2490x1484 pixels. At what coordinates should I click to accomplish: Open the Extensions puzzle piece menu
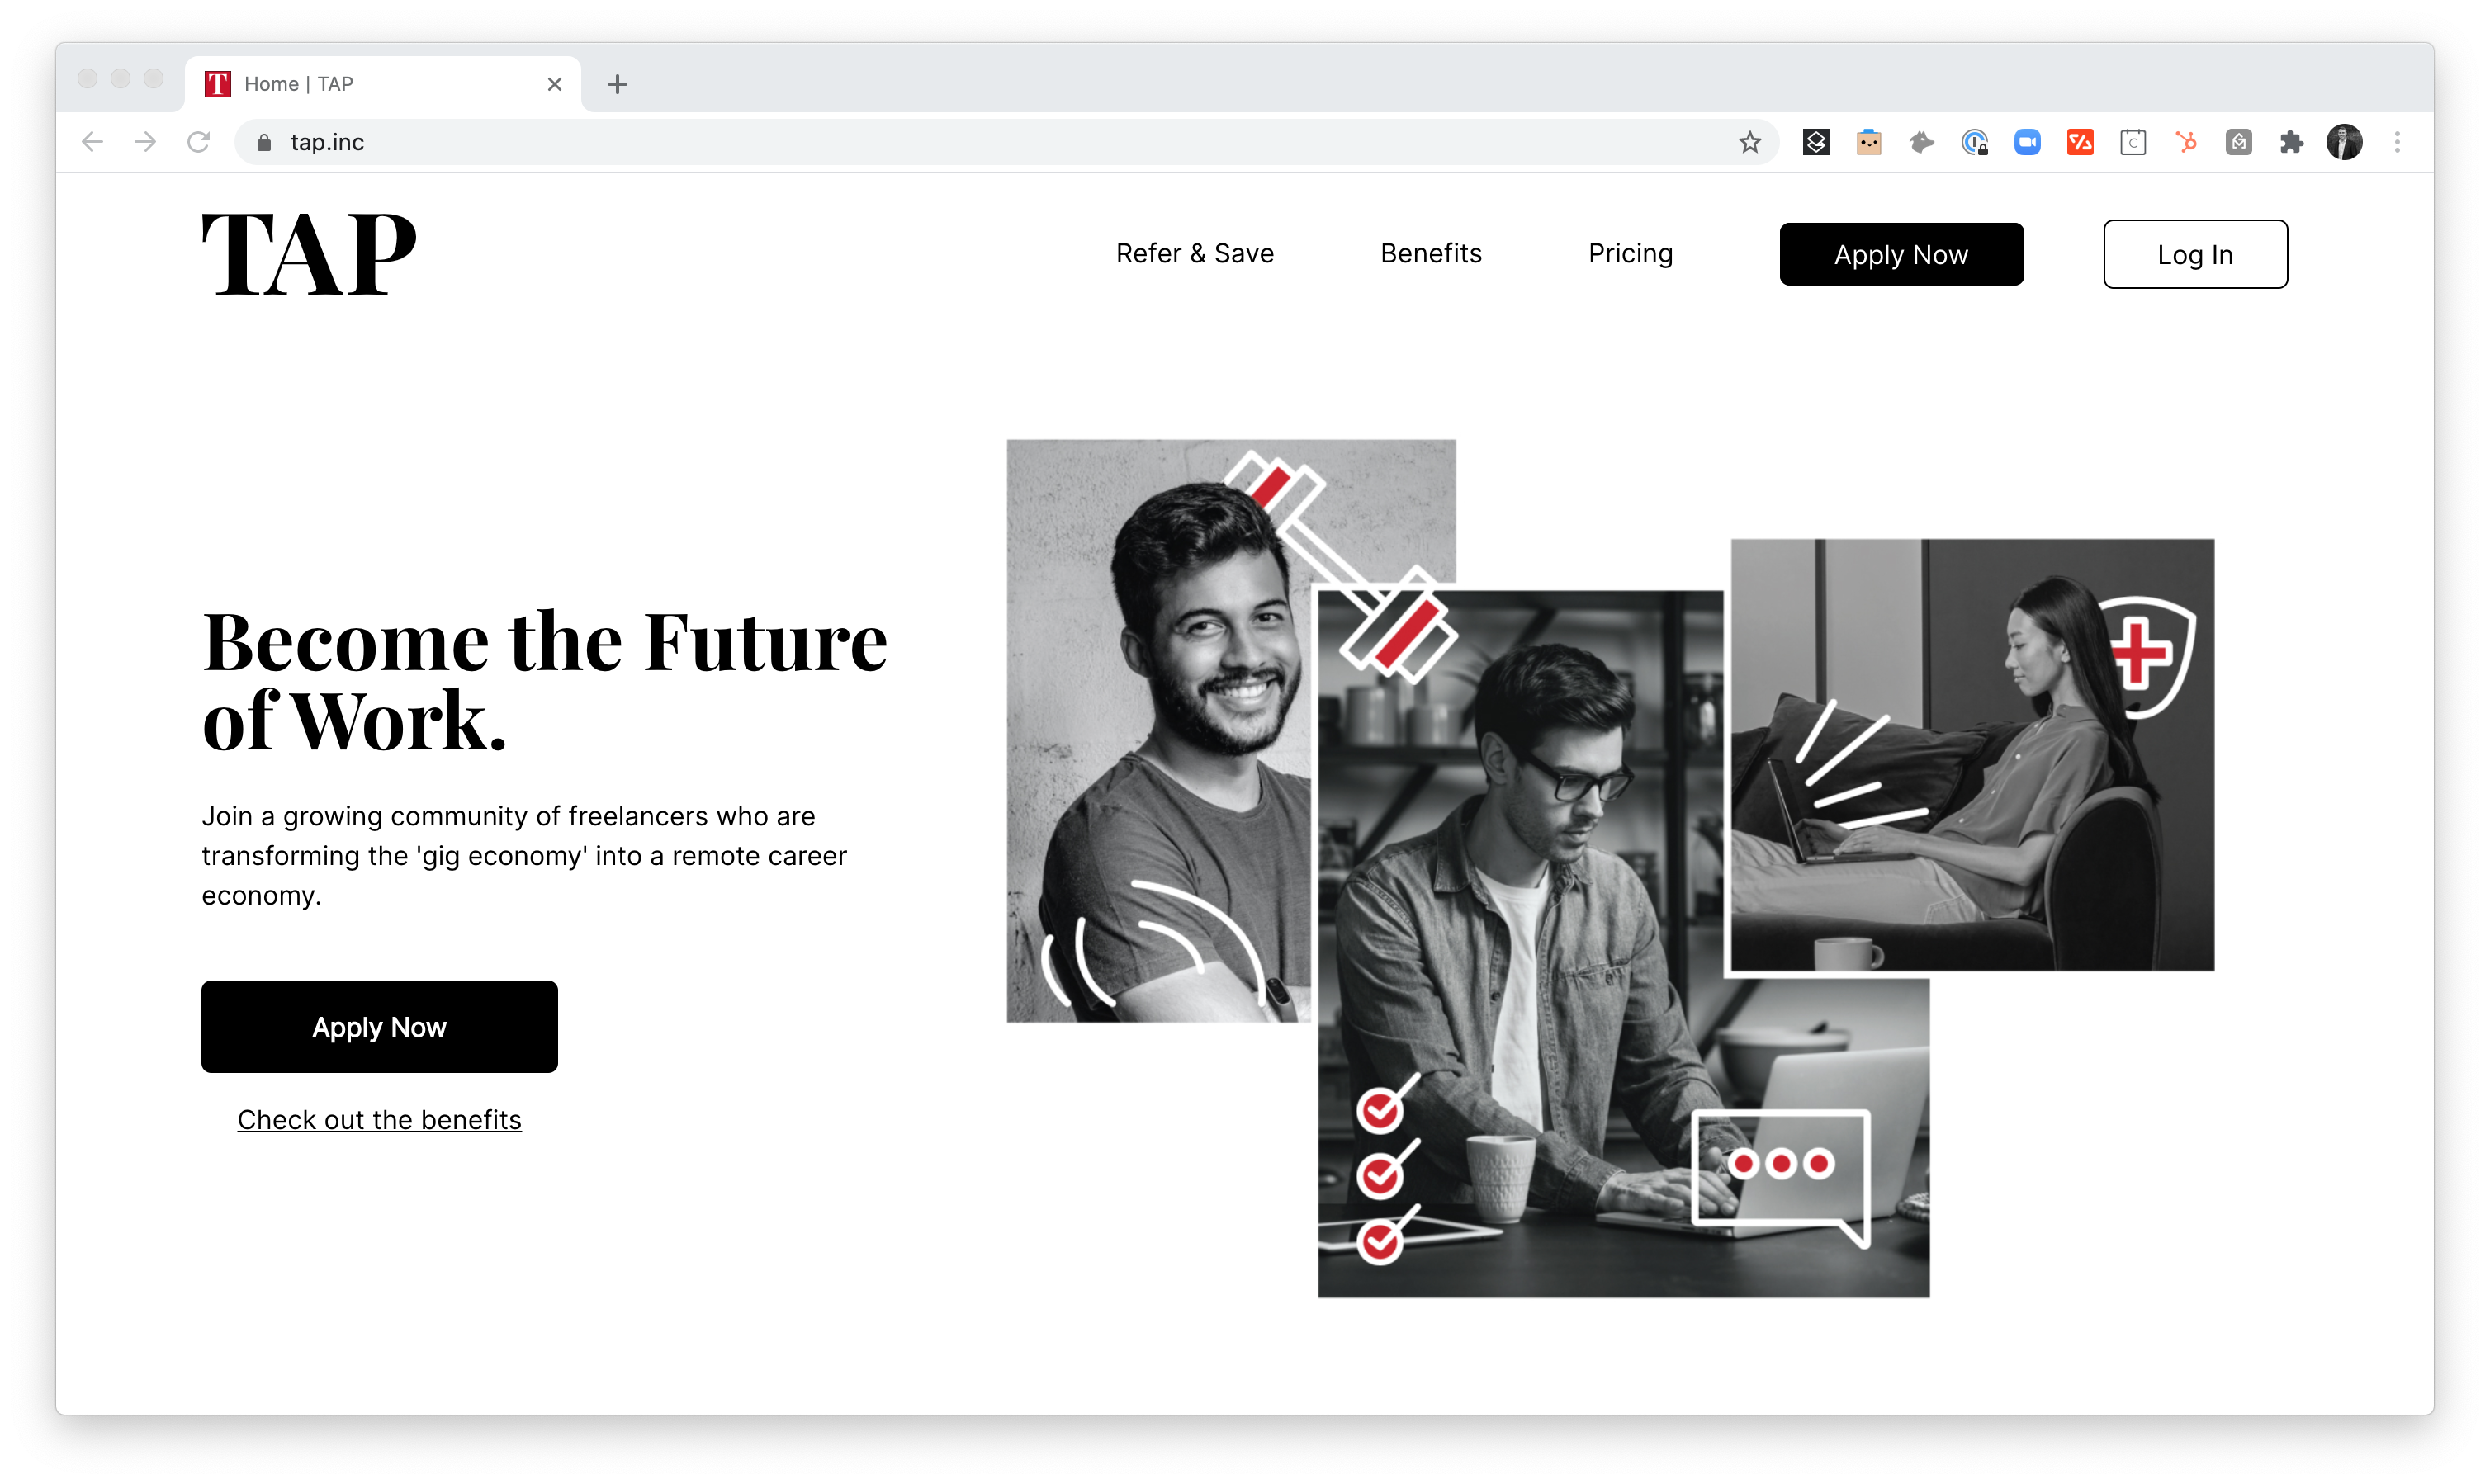[x=2291, y=143]
